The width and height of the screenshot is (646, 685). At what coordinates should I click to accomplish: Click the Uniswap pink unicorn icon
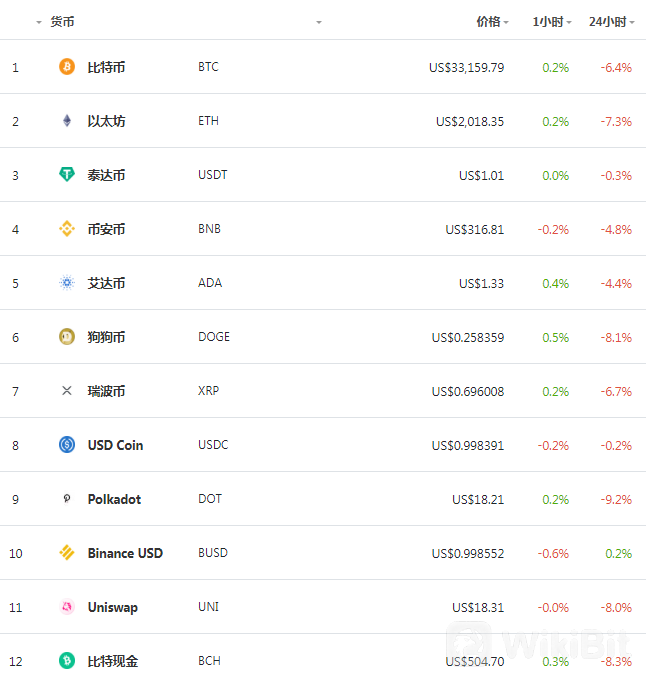(x=67, y=607)
